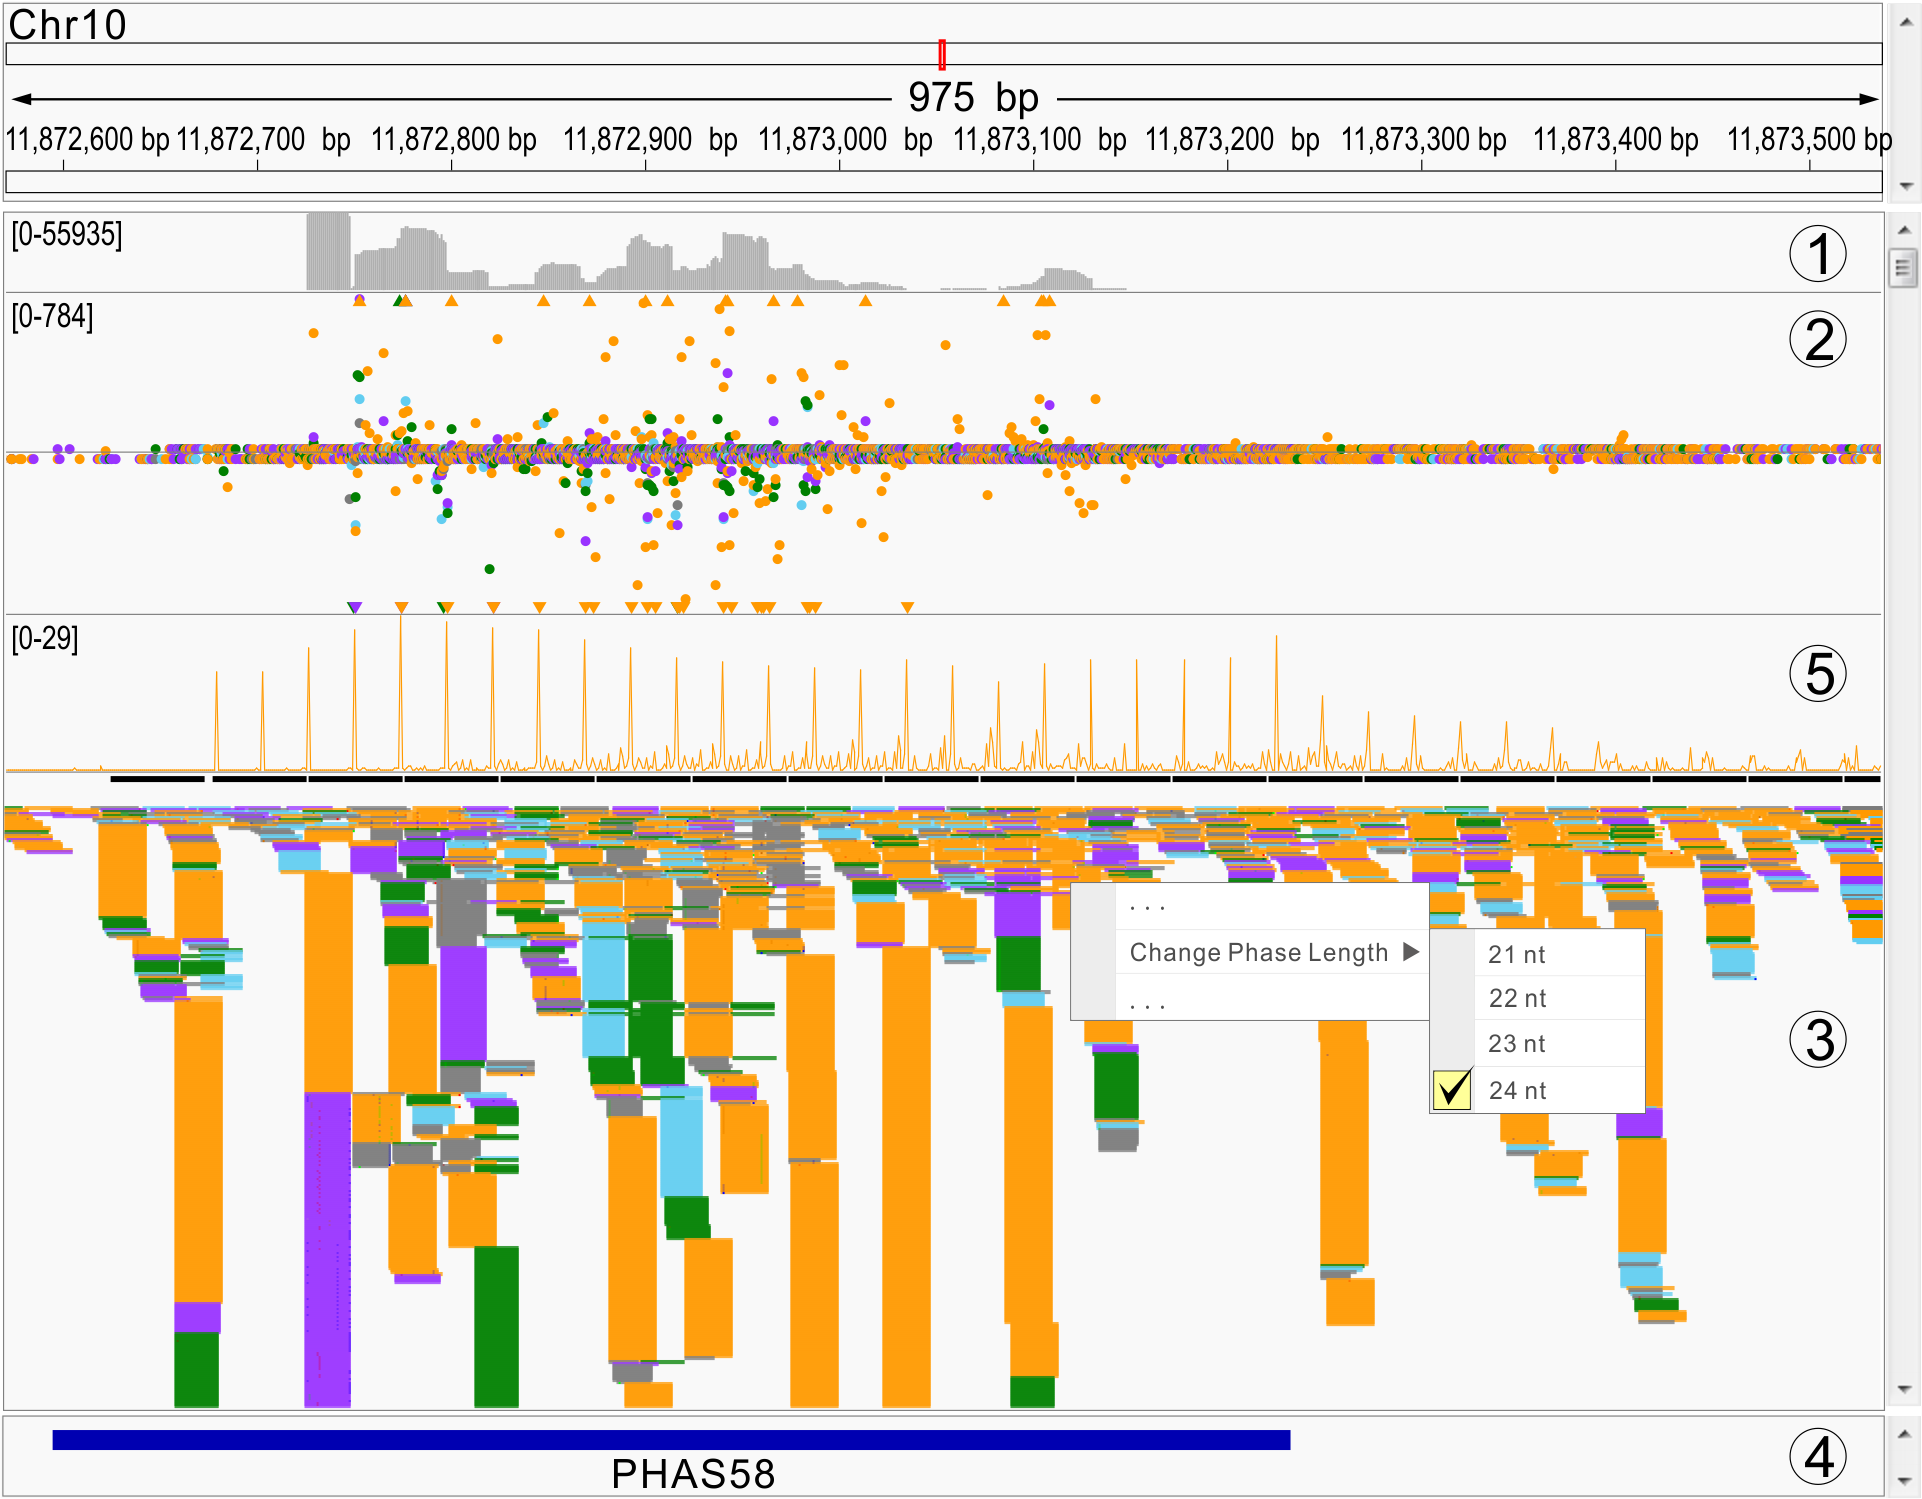The height and width of the screenshot is (1499, 1922).
Task: Click the 11,872,700 bp ruler label
Action: tap(264, 139)
